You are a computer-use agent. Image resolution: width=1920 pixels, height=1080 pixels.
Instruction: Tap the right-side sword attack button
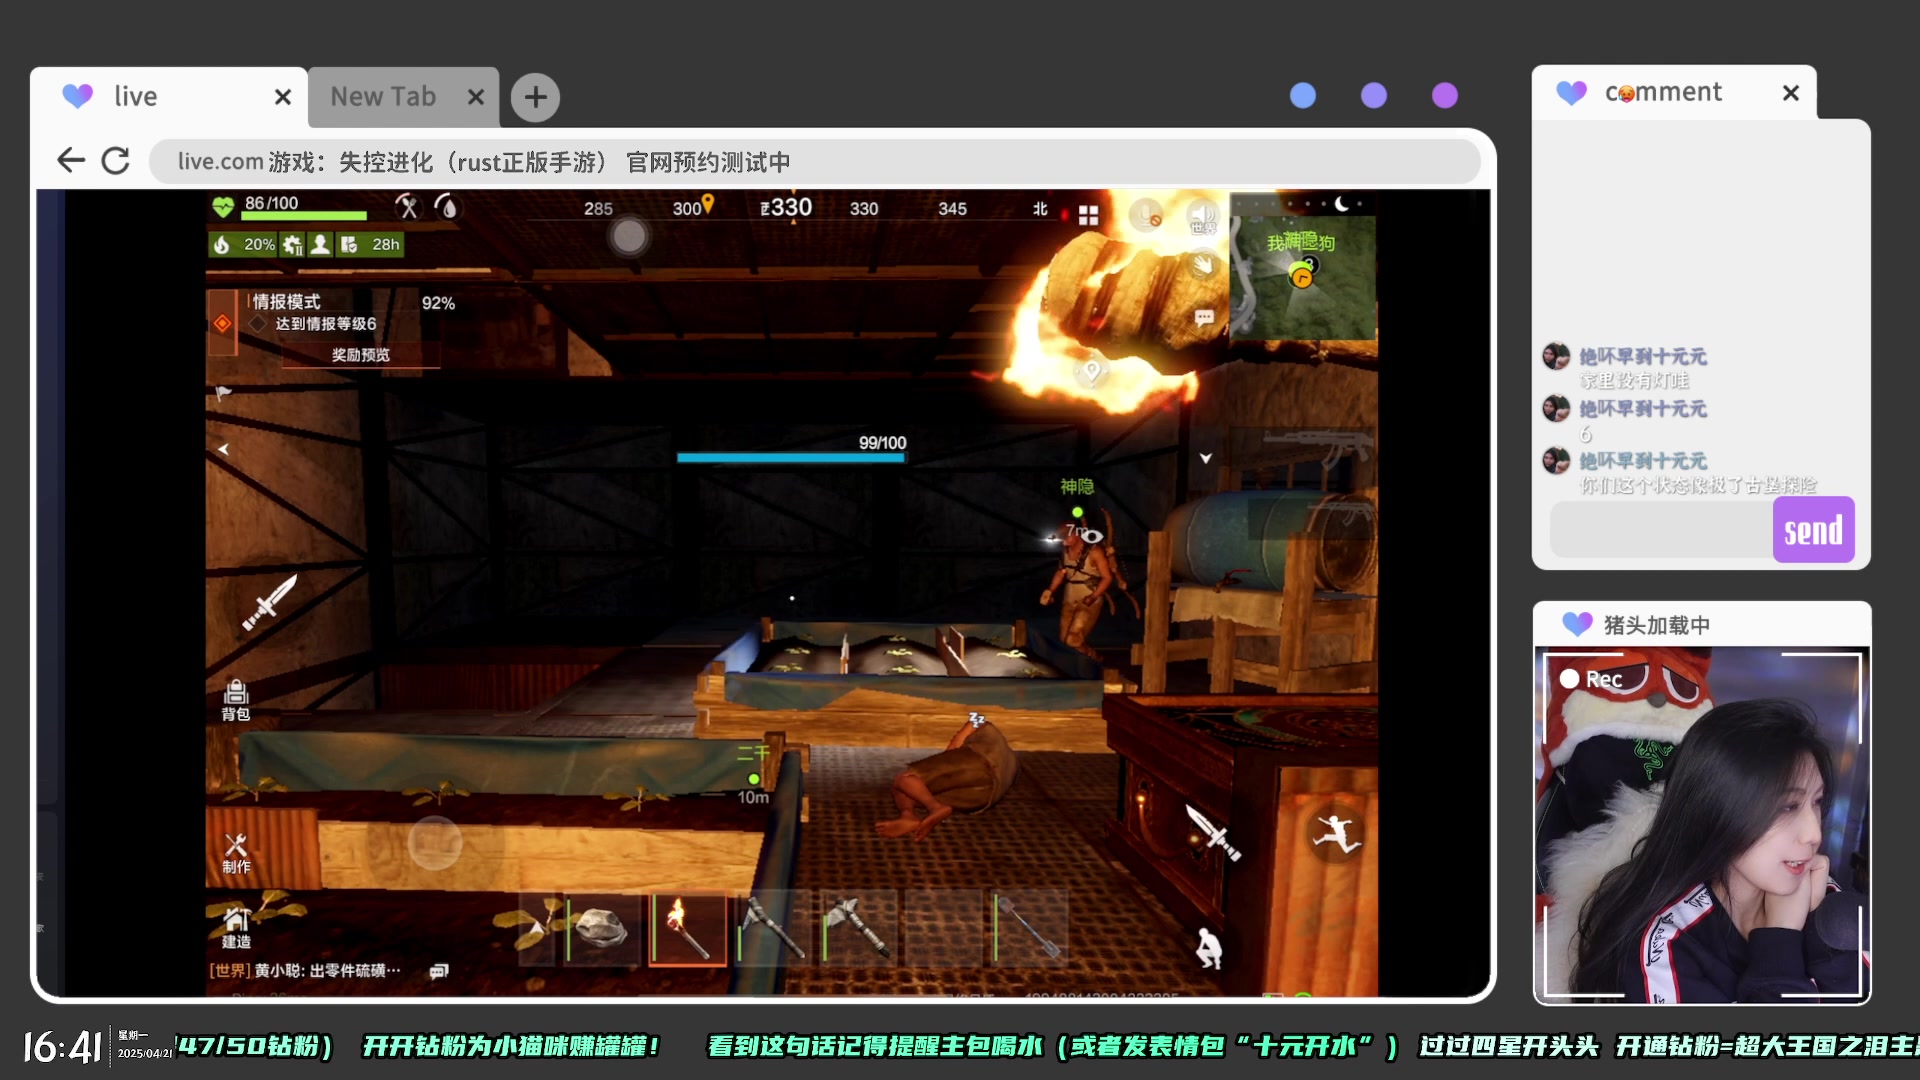(x=1213, y=832)
